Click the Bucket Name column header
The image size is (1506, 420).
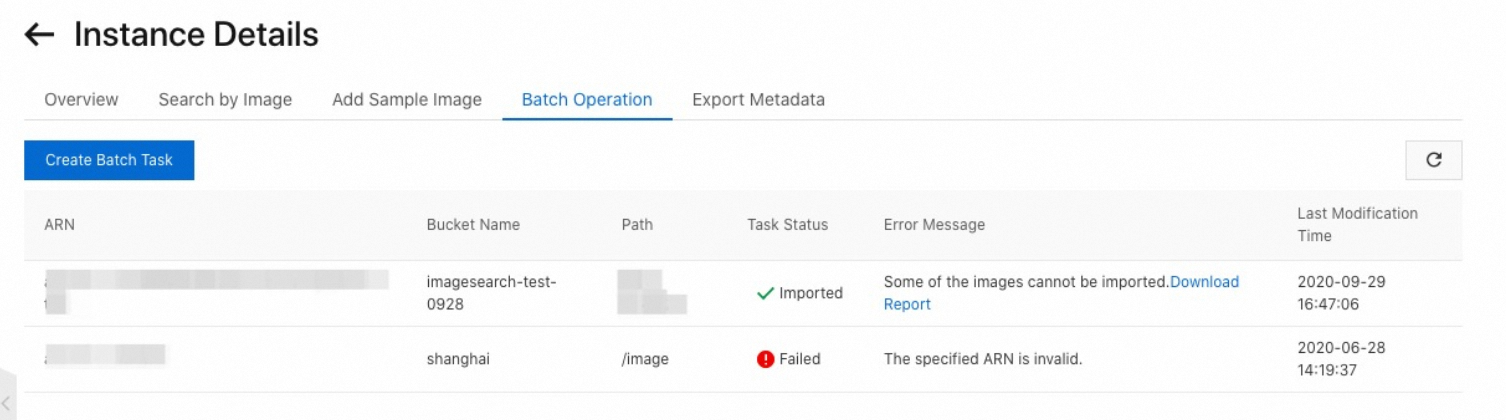pyautogui.click(x=473, y=225)
